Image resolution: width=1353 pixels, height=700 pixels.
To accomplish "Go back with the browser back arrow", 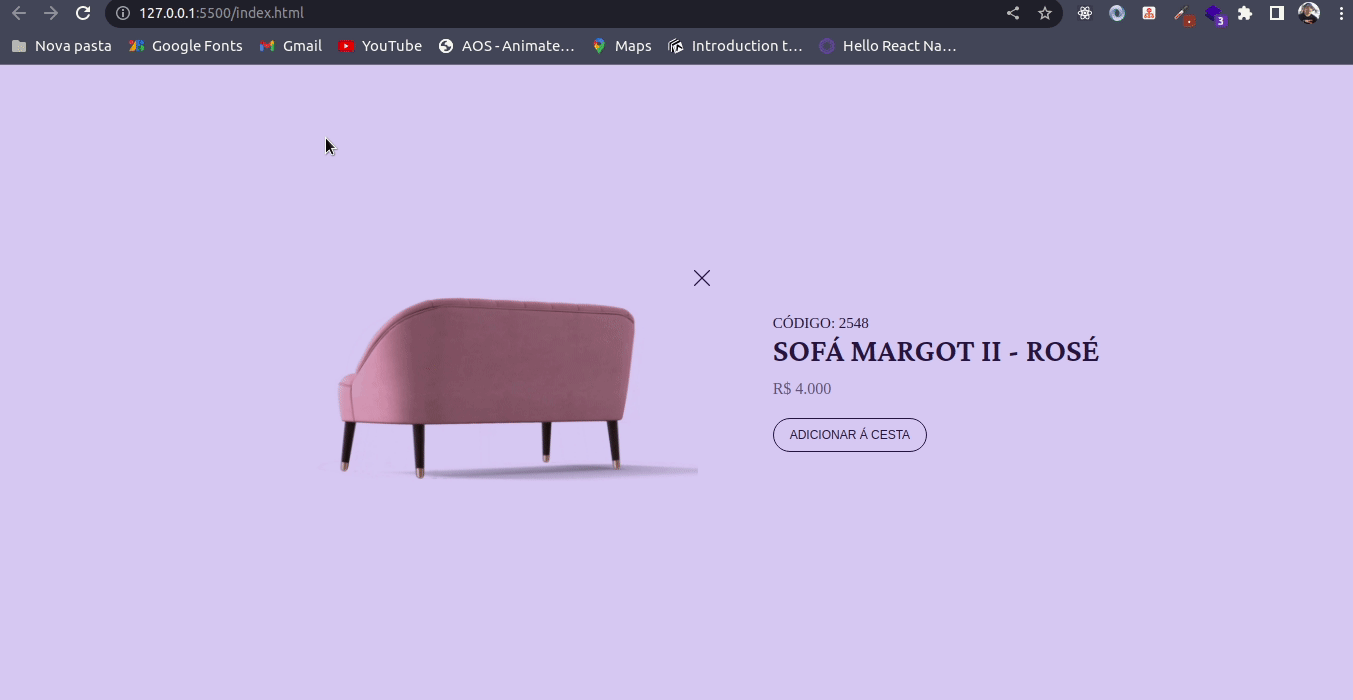I will pyautogui.click(x=19, y=13).
